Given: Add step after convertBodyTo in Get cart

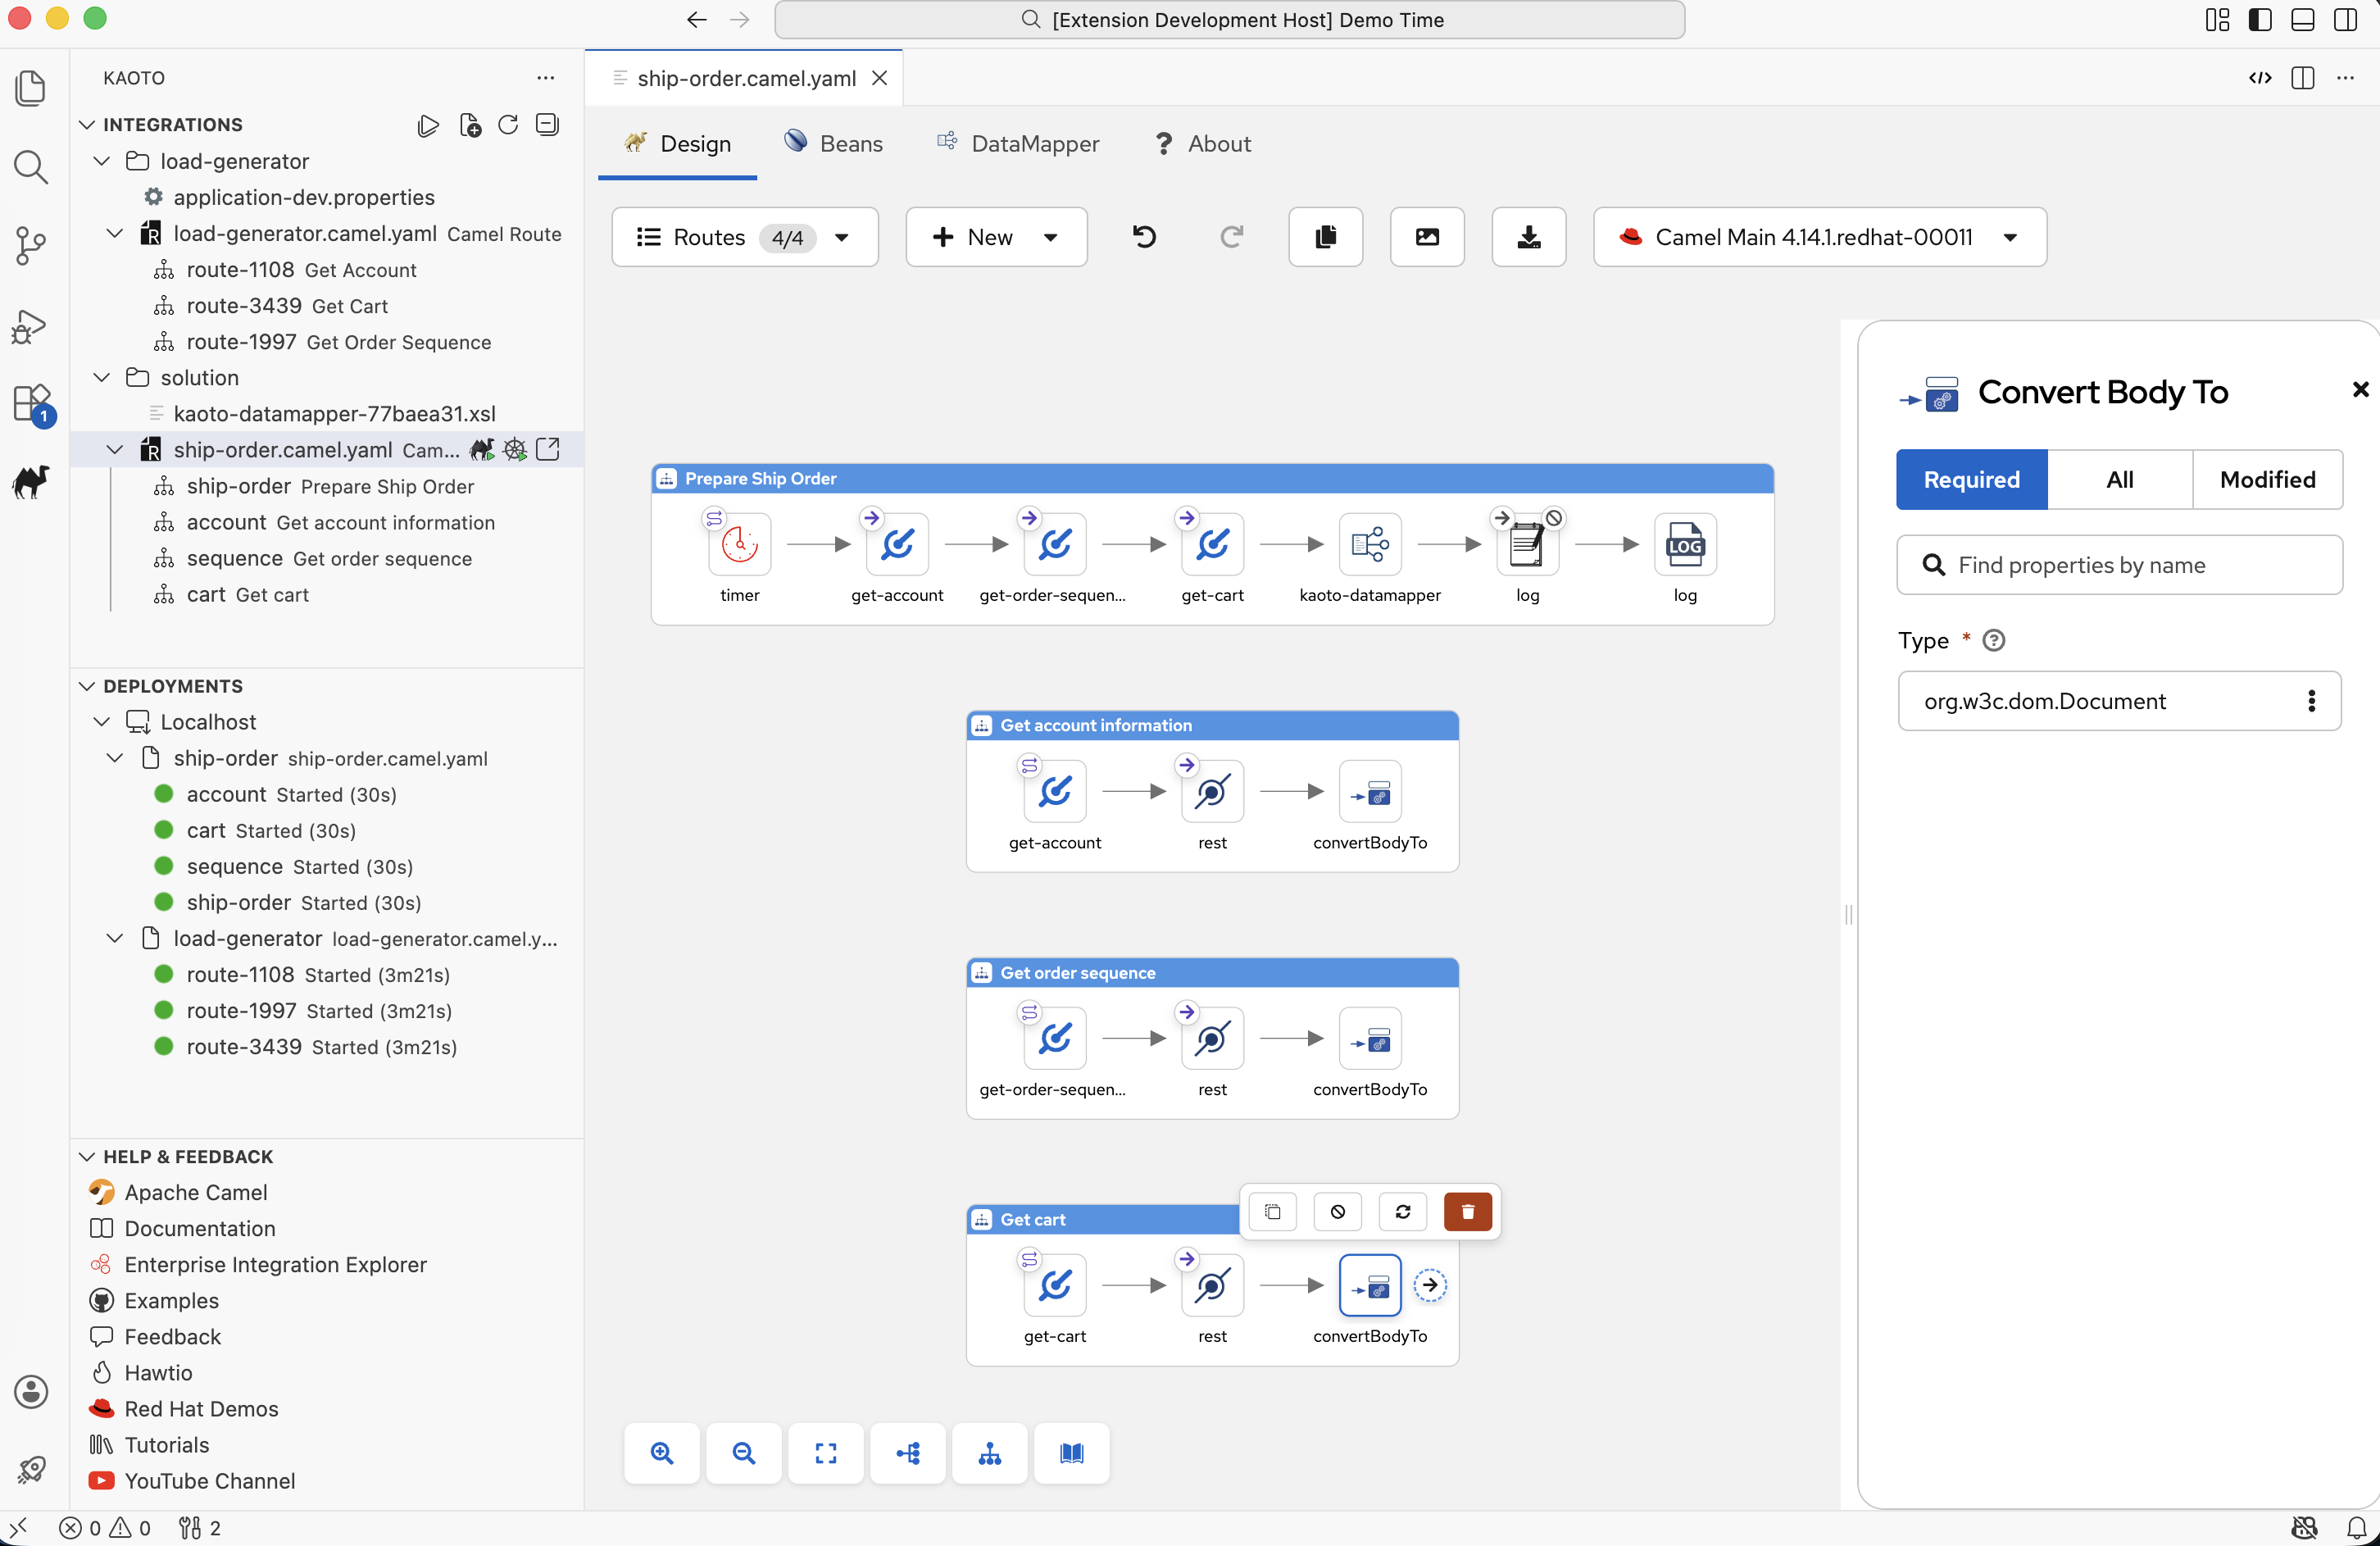Looking at the screenshot, I should click(x=1430, y=1285).
